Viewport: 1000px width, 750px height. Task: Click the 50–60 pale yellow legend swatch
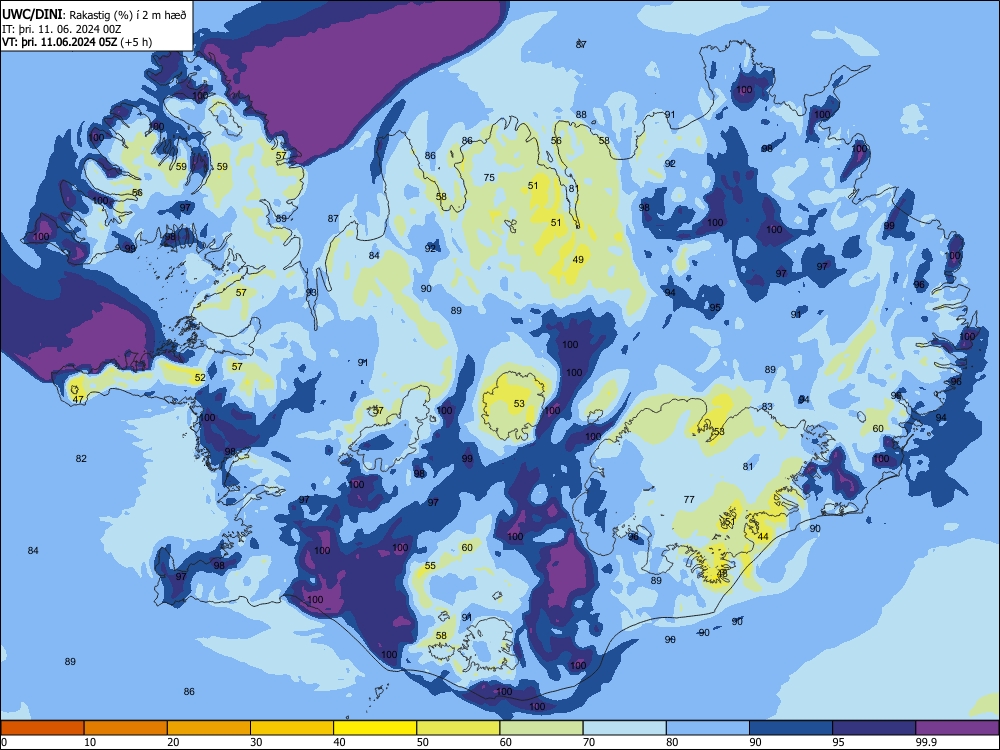(458, 728)
